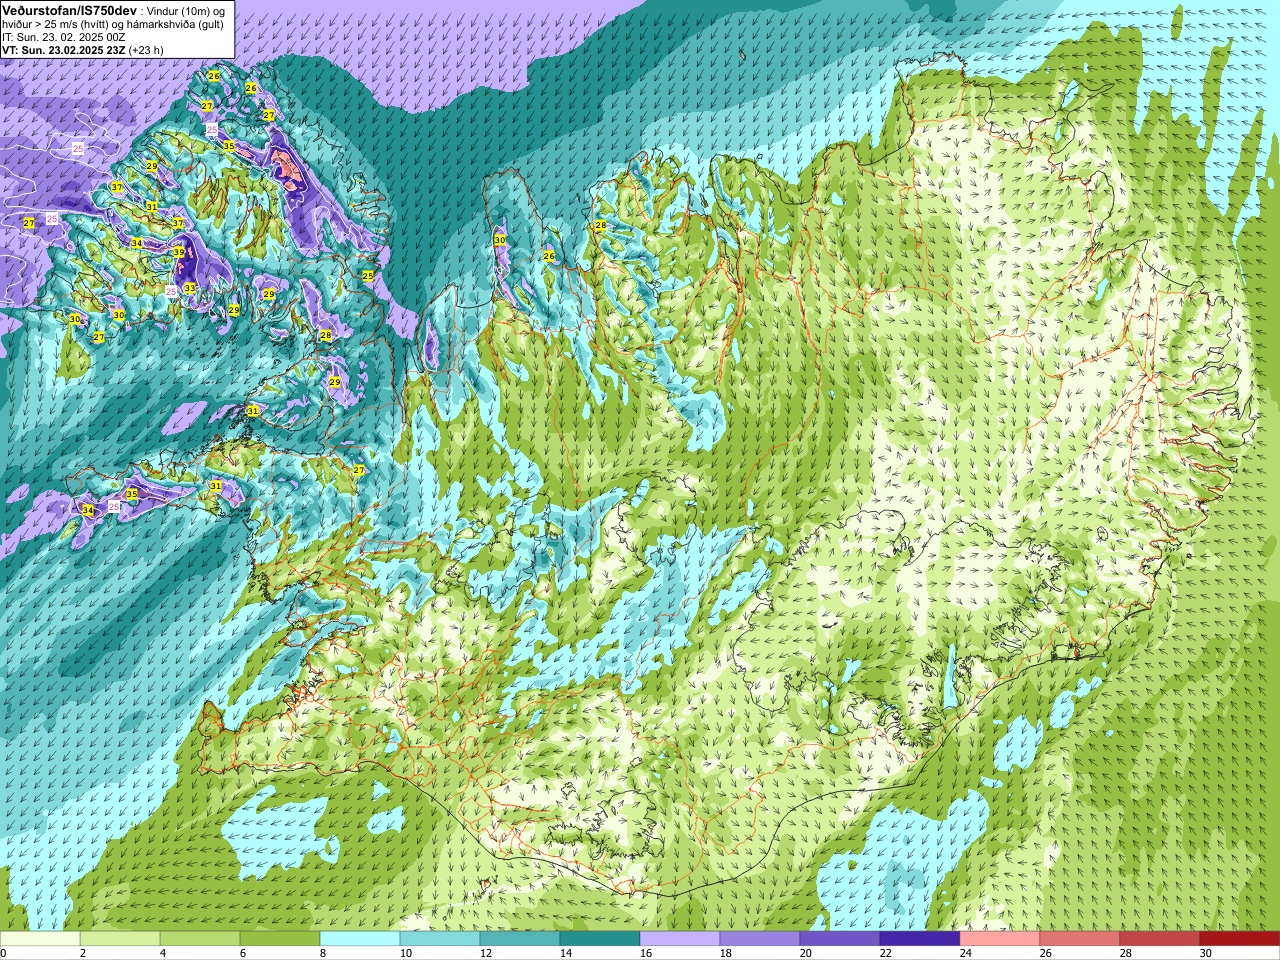Click the 20–22 m/s purple legend segment

[840, 938]
